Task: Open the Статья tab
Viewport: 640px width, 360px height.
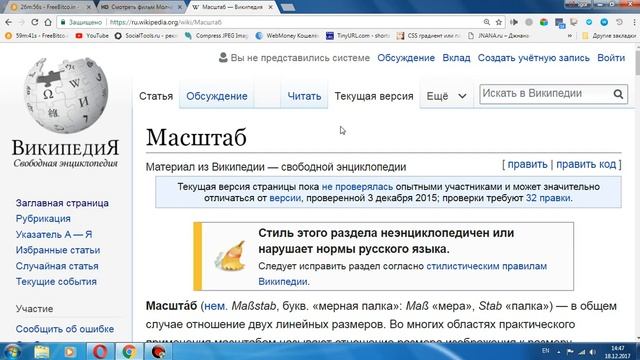Action: pos(156,96)
